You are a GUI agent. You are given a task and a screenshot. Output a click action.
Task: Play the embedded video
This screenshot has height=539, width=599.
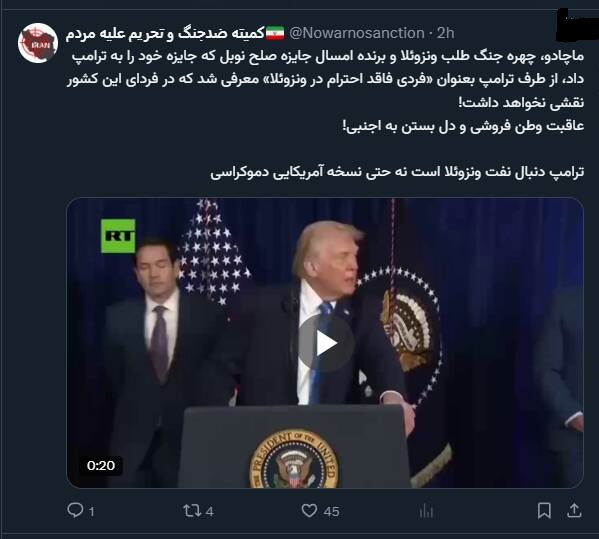pyautogui.click(x=325, y=343)
